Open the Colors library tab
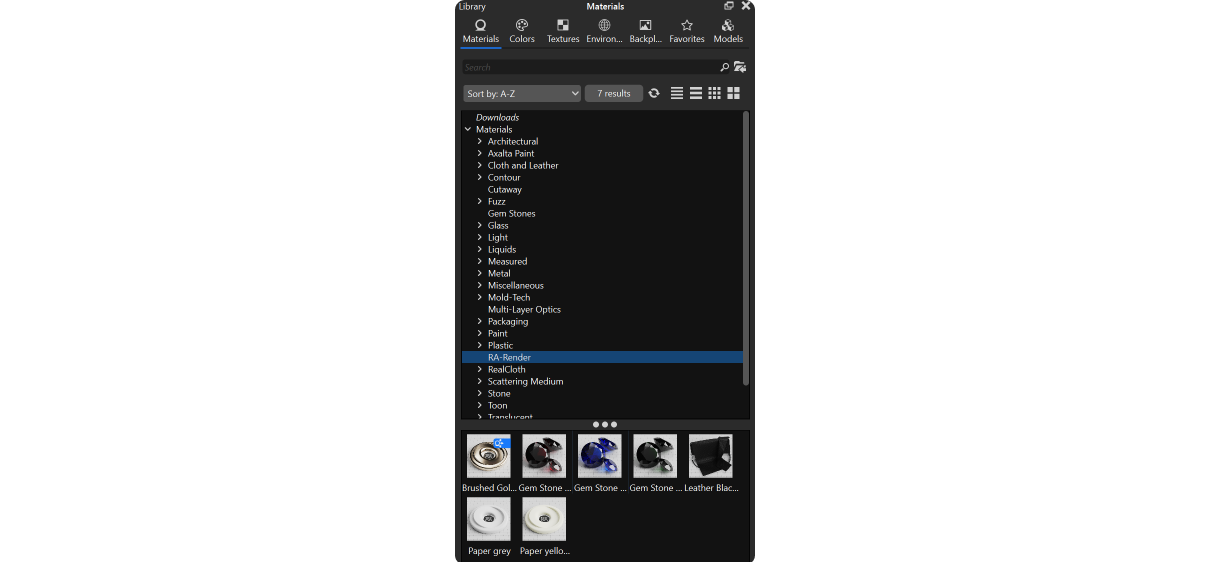The width and height of the screenshot is (1210, 562). coord(522,31)
